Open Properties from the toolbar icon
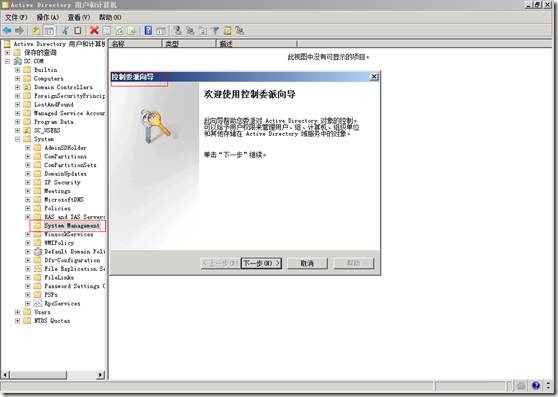The image size is (558, 397). click(107, 31)
